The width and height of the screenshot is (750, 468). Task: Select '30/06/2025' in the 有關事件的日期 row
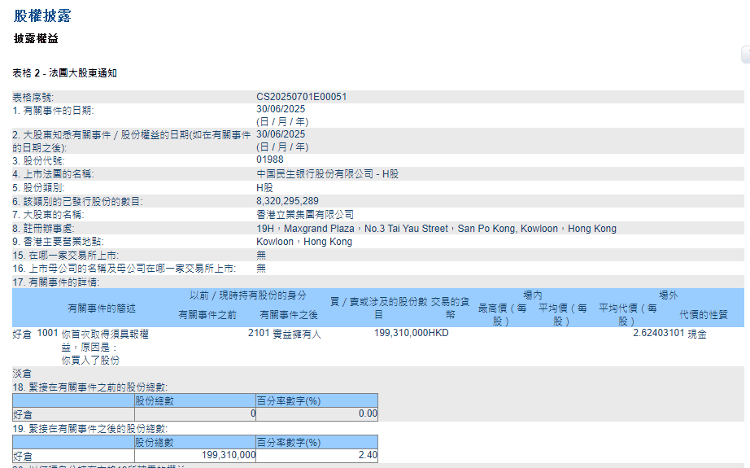click(x=280, y=109)
